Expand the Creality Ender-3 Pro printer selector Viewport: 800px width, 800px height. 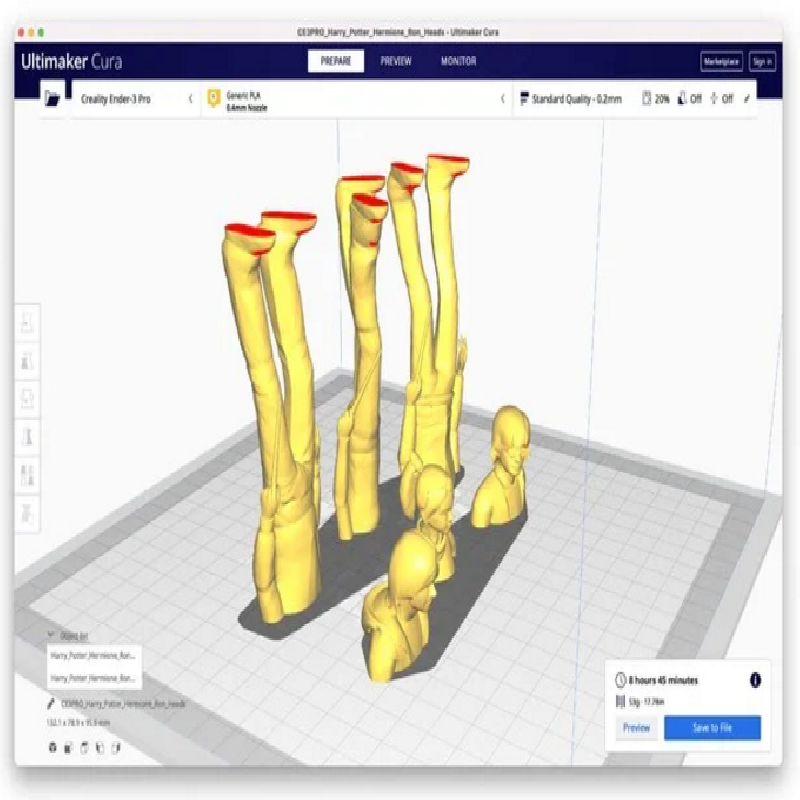pyautogui.click(x=135, y=99)
